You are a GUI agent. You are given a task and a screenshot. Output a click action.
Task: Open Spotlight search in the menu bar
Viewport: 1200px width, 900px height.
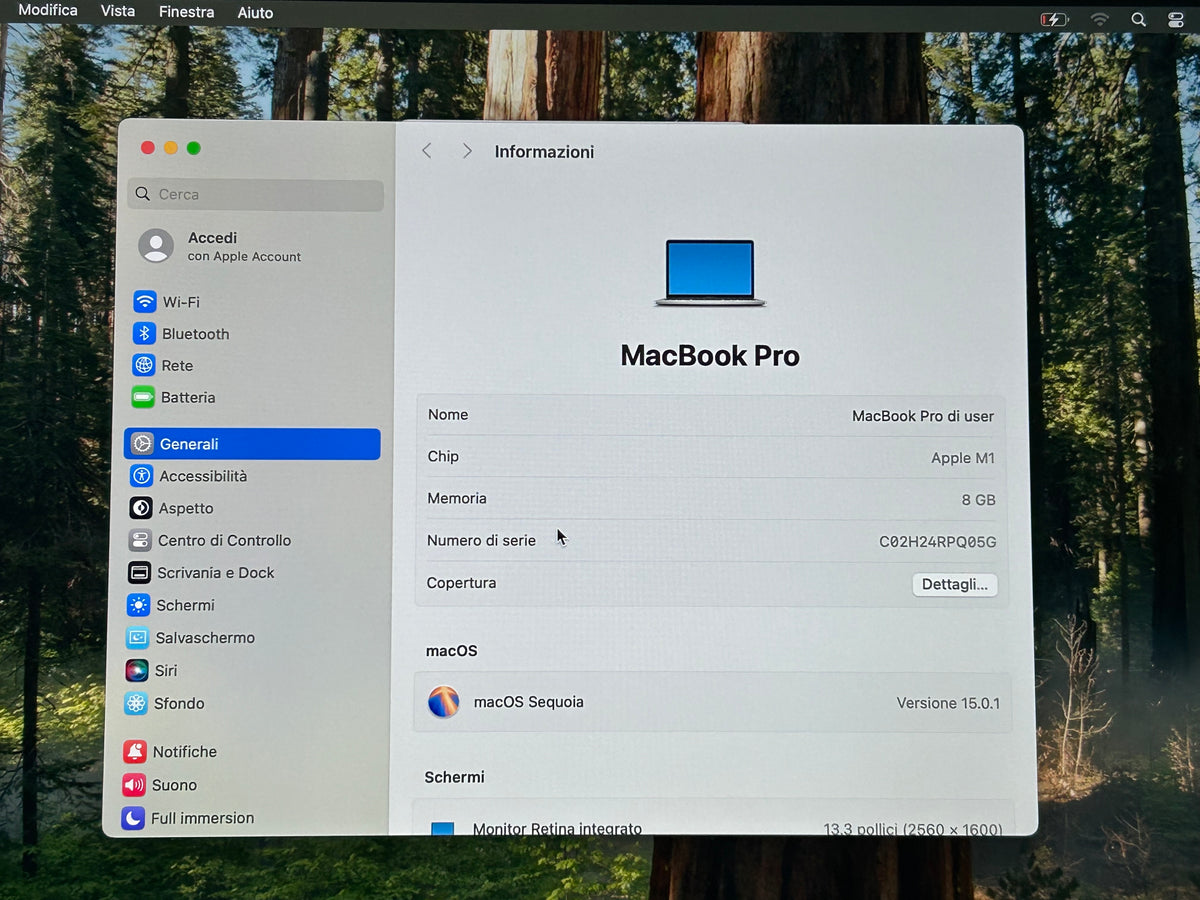[1138, 19]
